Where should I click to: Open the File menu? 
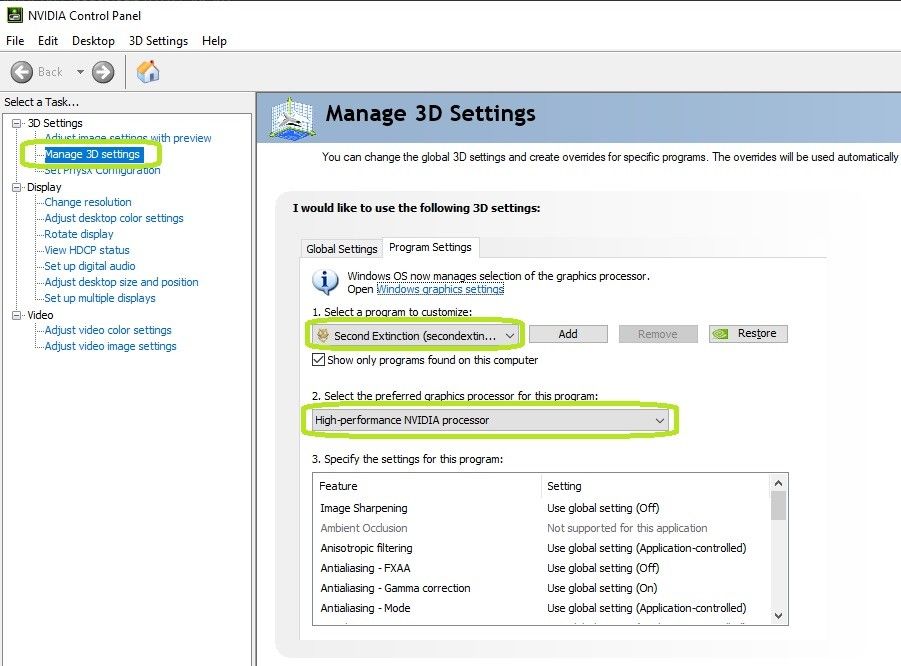point(15,41)
